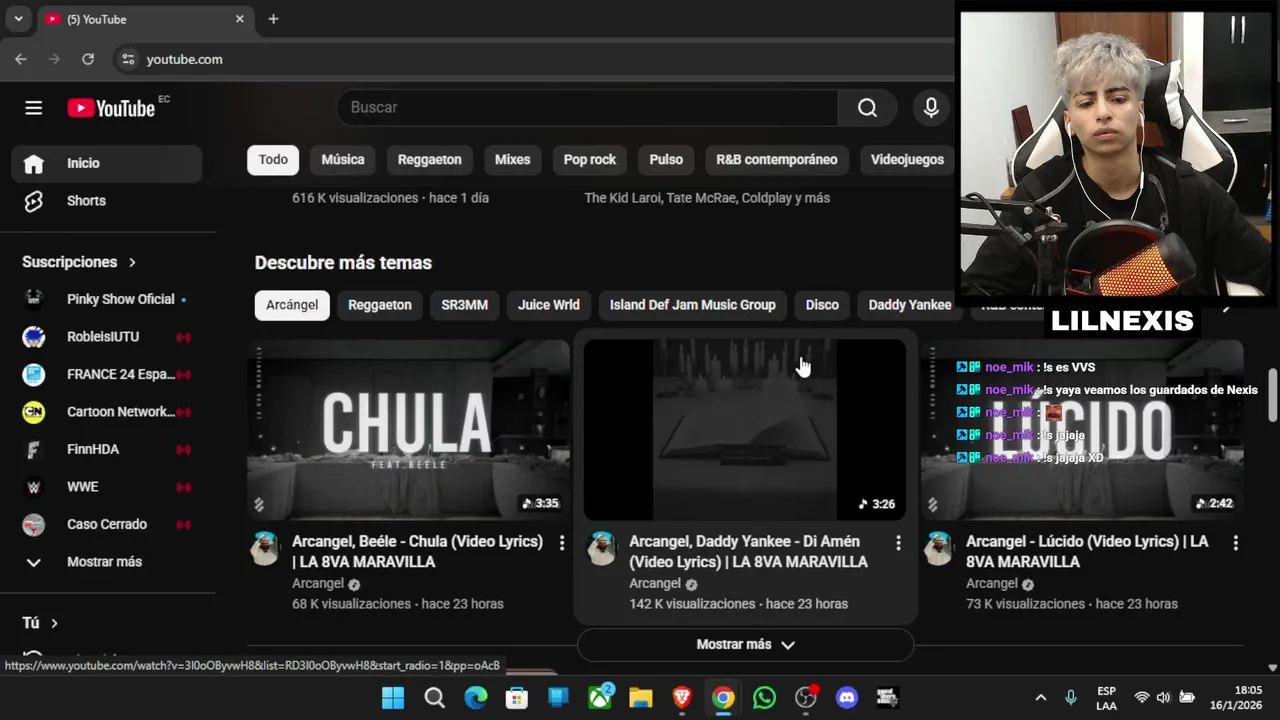Open Windows Start menu

coord(393,698)
